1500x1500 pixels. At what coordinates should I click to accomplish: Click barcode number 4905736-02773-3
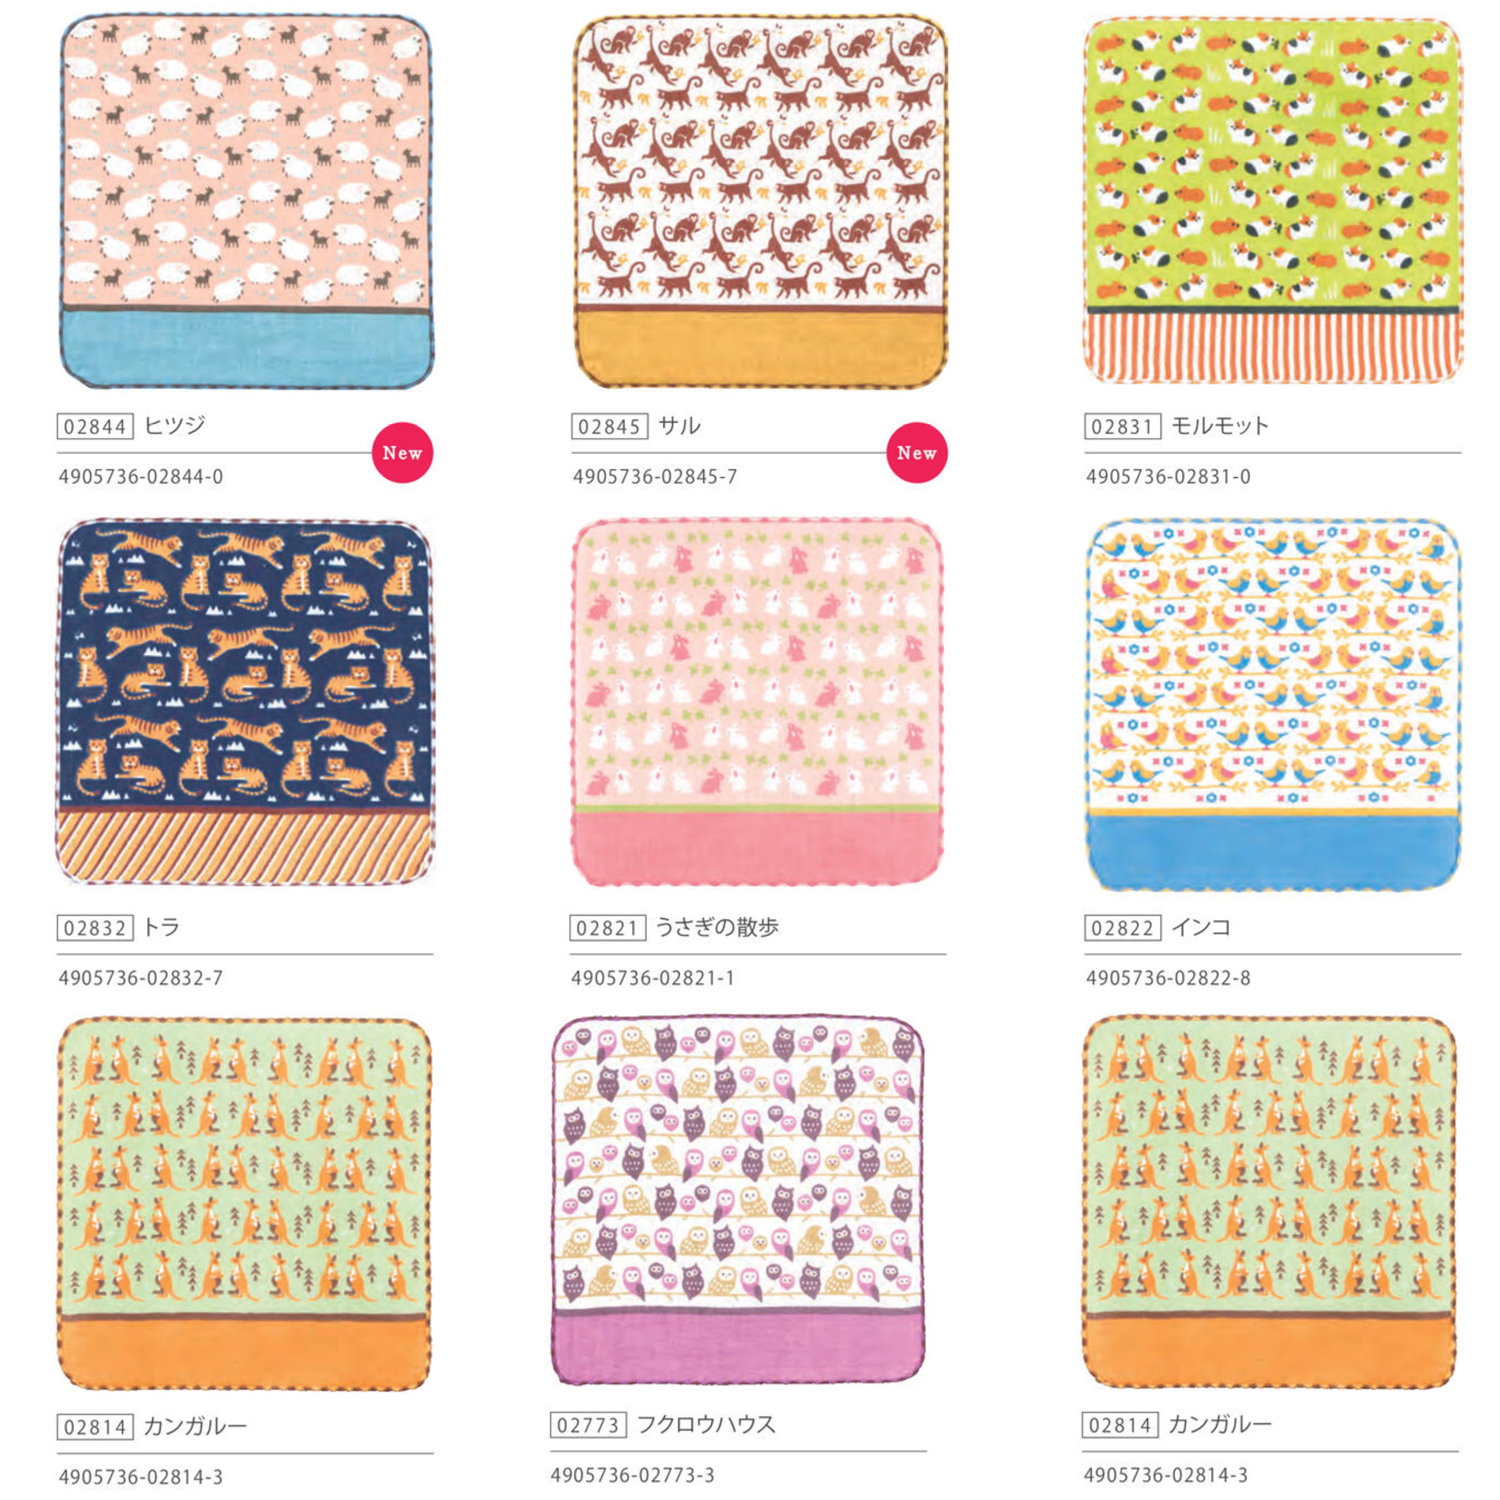pos(632,1475)
